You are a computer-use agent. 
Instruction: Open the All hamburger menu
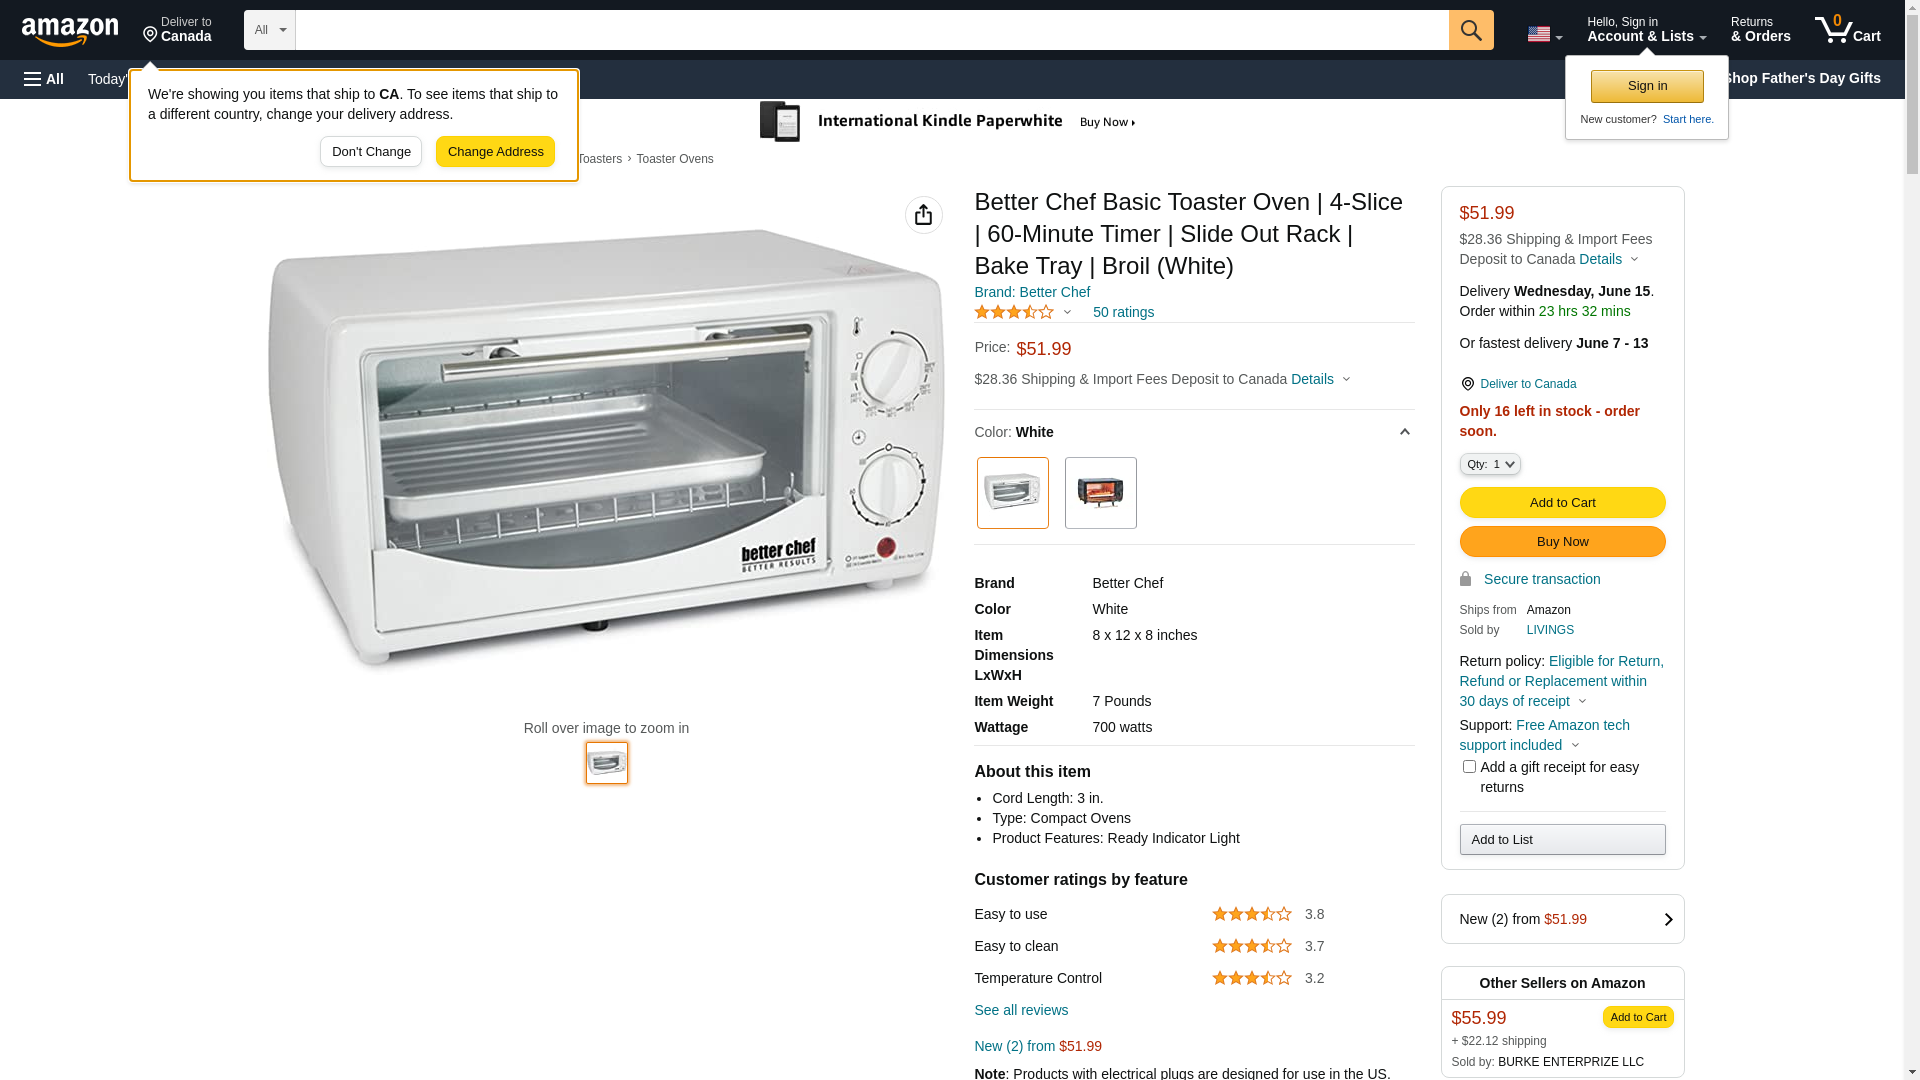[44, 79]
